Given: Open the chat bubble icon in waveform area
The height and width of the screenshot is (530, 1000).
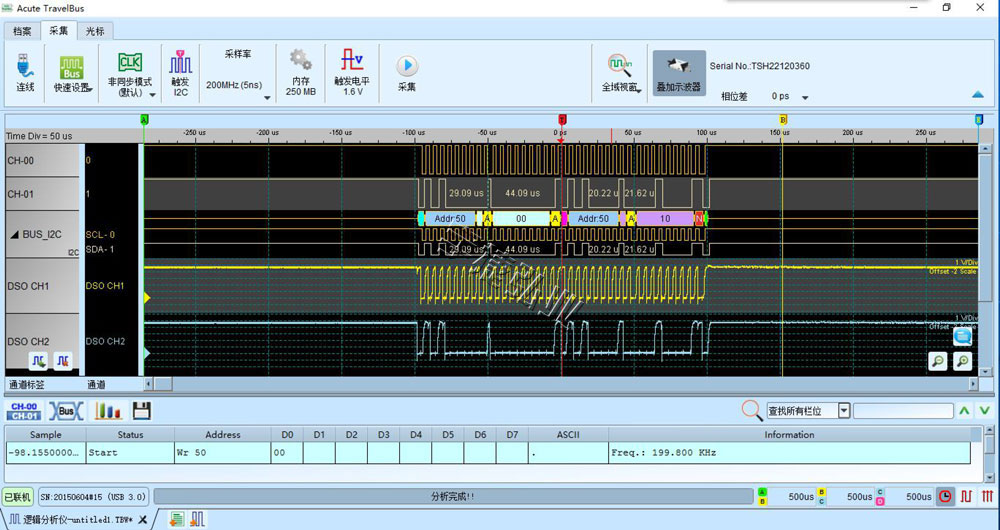Looking at the screenshot, I should [x=962, y=336].
